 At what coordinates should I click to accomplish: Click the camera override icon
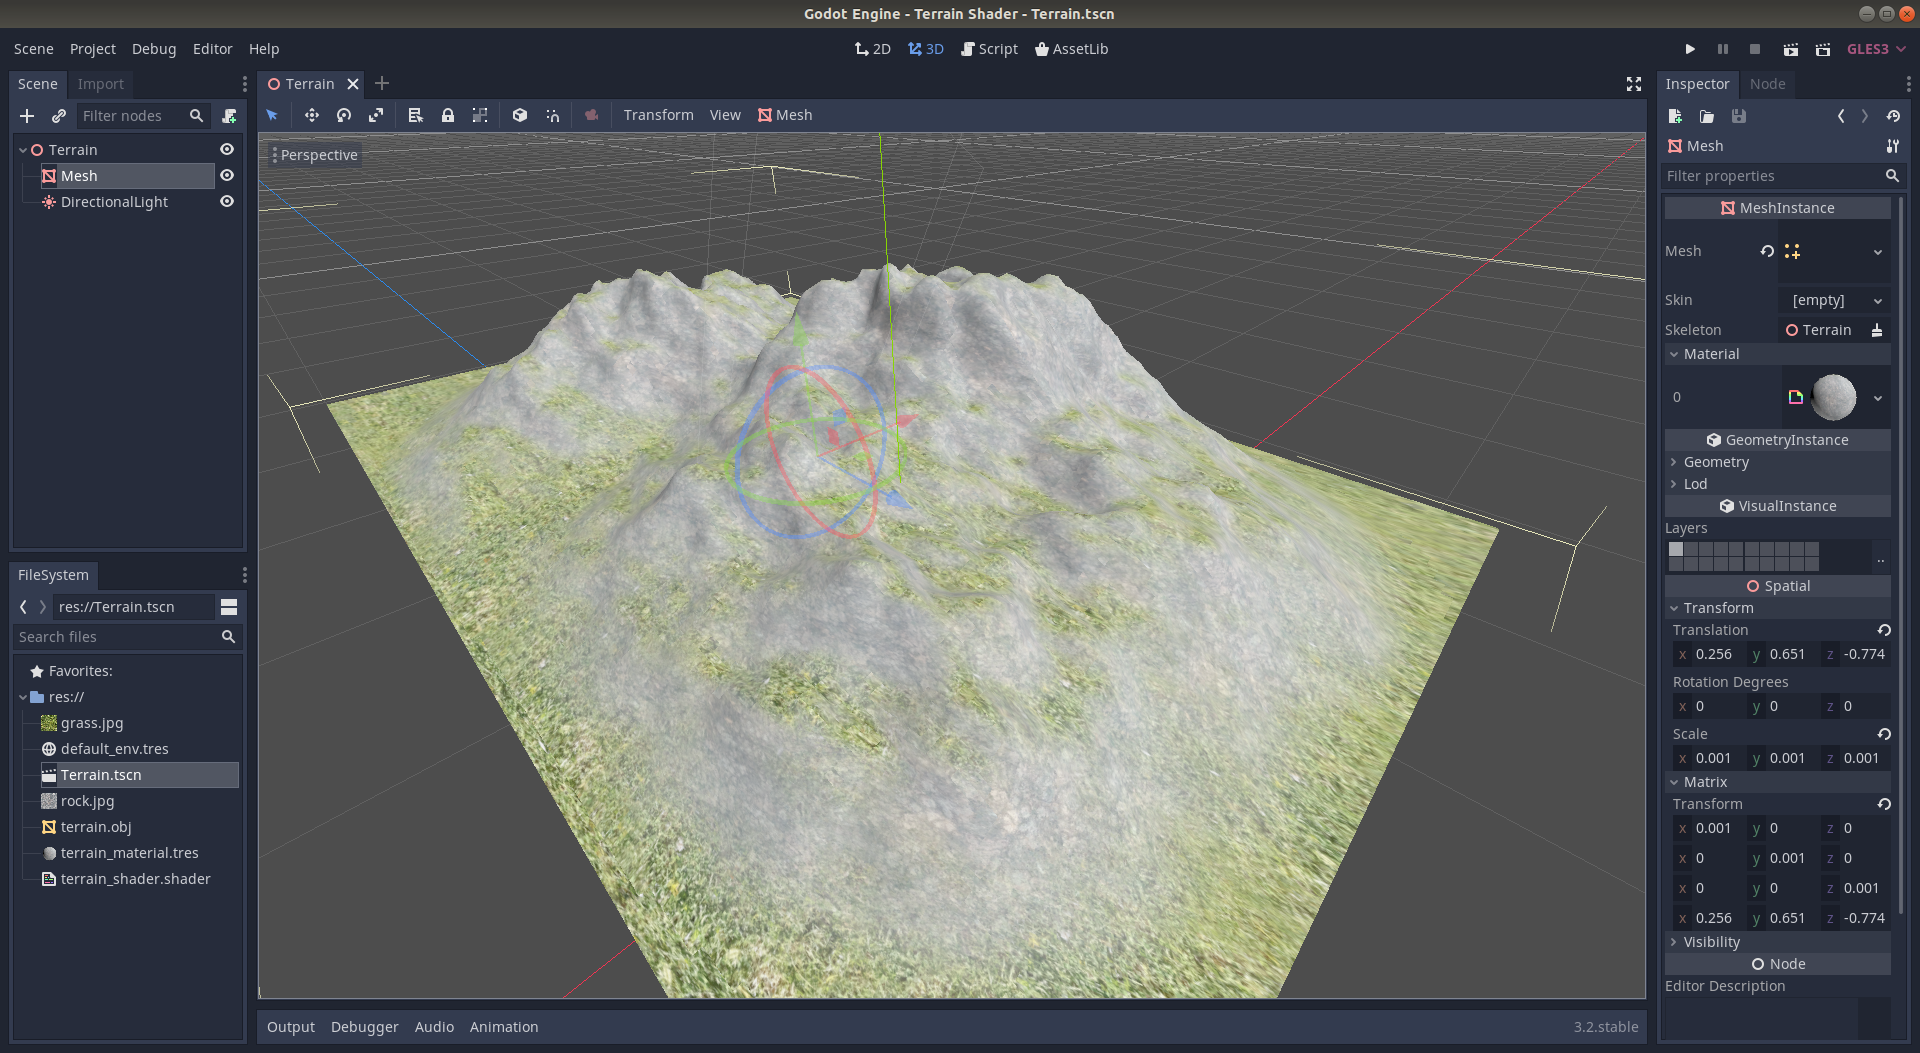(592, 115)
